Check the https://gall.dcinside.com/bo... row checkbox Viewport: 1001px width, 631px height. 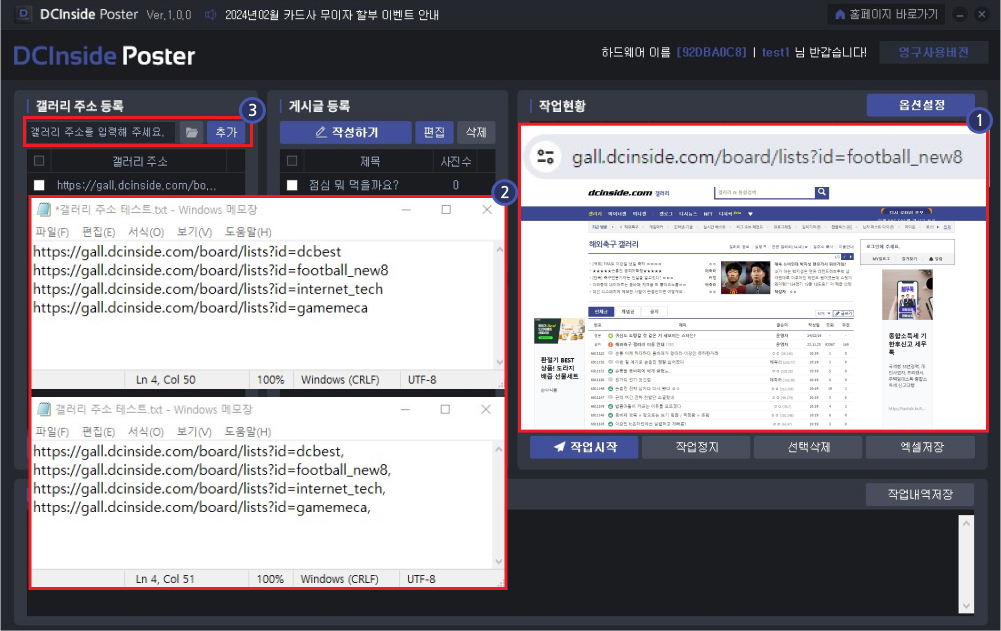coord(40,185)
